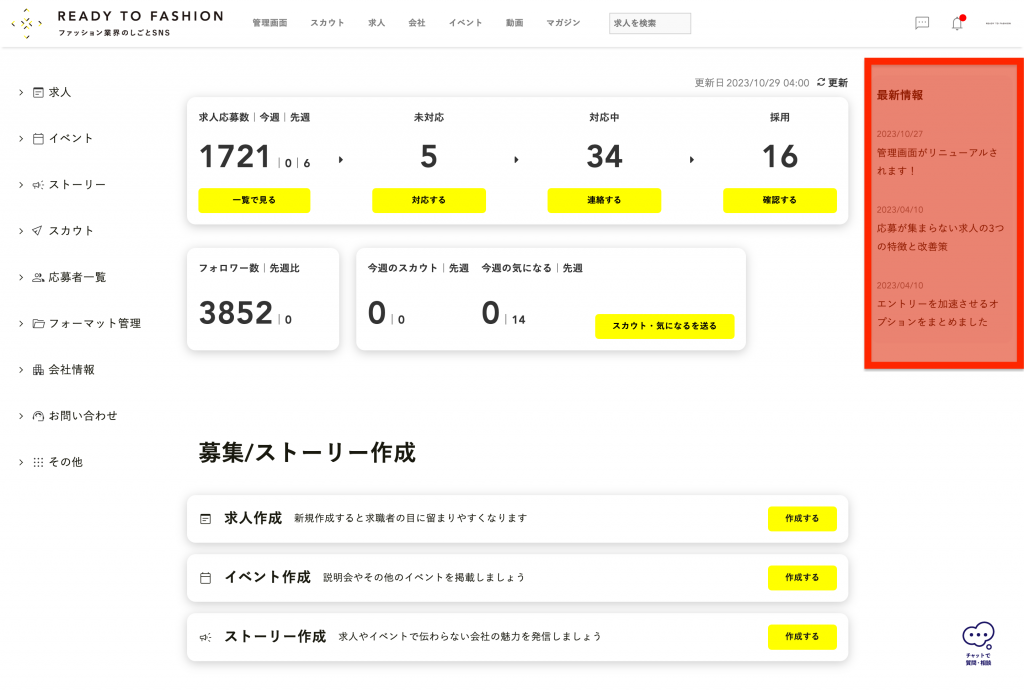Open the 管理画面 menu in top navigation
Screen dimensions: 1024x690
tap(269, 23)
